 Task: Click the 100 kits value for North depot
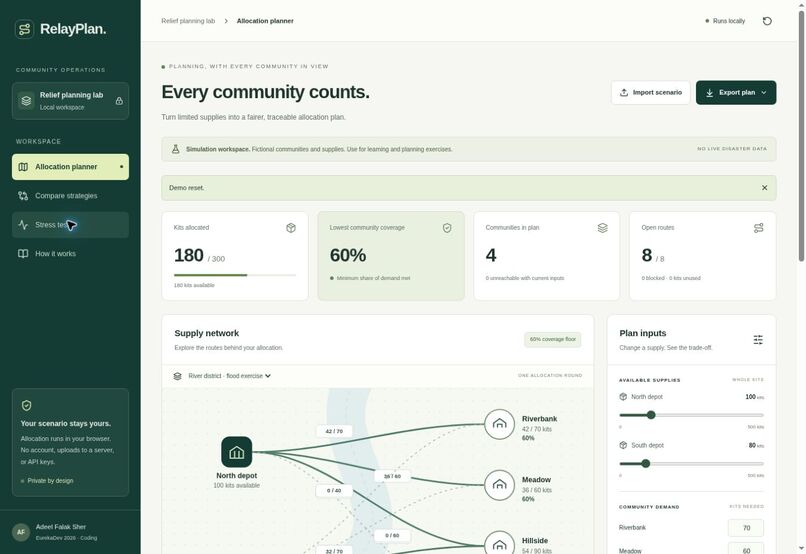pos(754,397)
